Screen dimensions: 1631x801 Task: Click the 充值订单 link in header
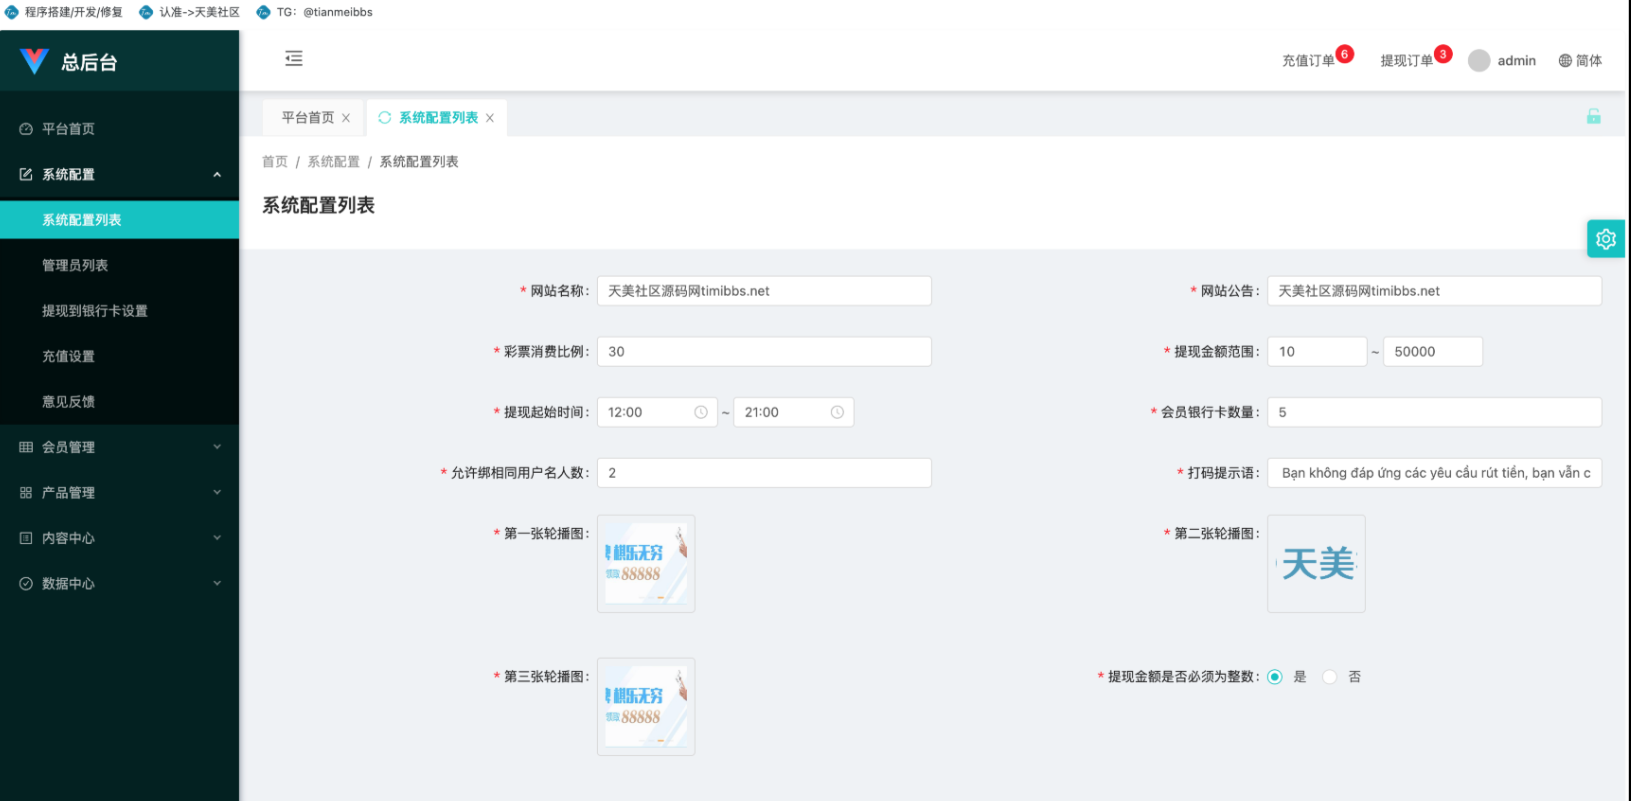(x=1308, y=61)
